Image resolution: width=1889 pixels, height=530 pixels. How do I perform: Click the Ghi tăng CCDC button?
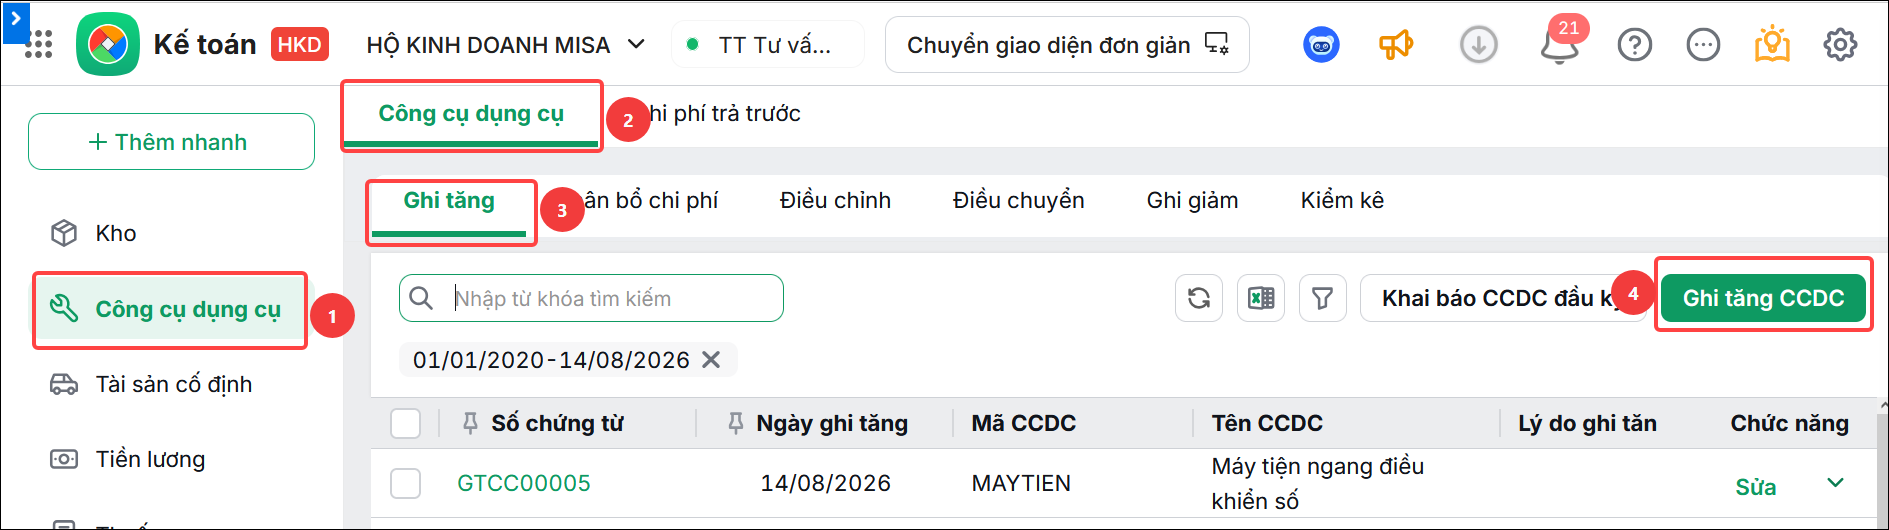[1763, 298]
